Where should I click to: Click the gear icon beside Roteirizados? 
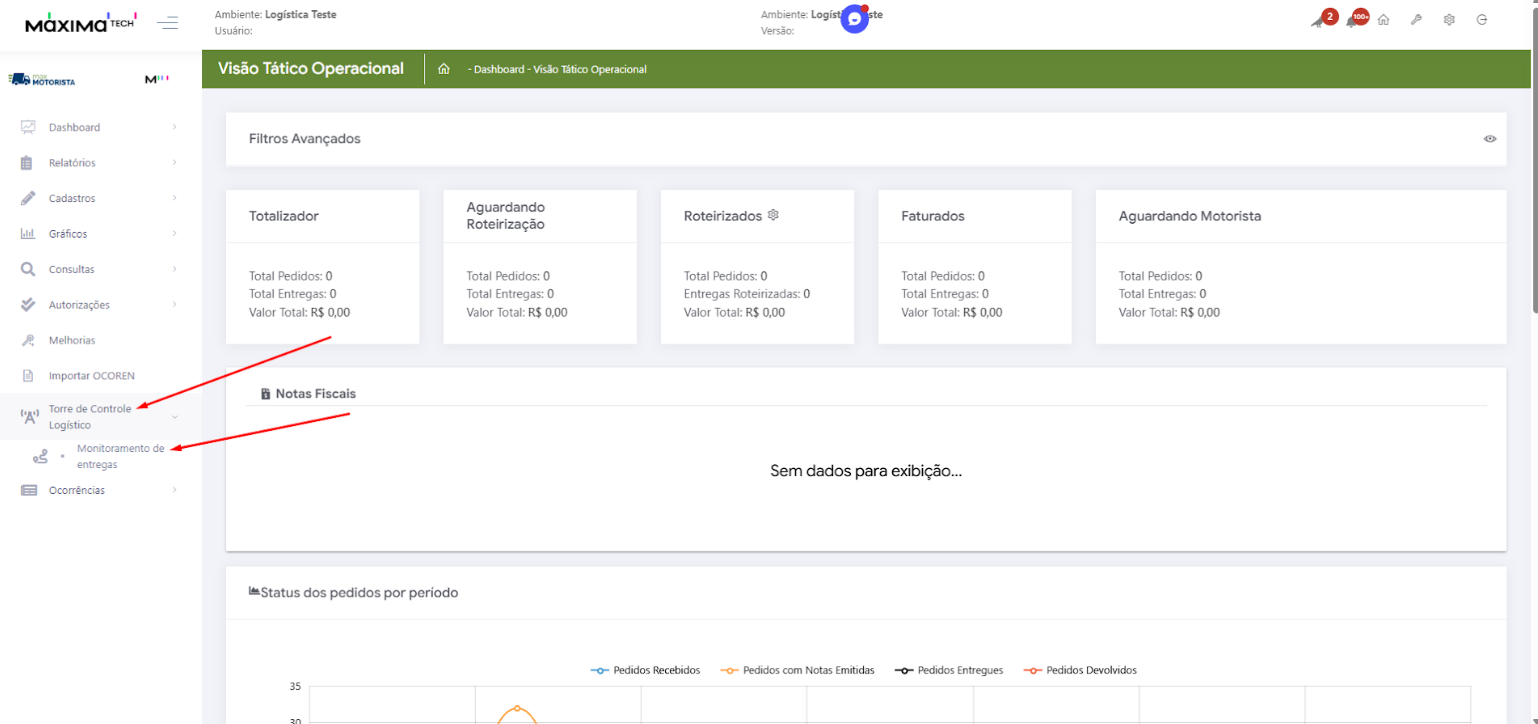773,215
